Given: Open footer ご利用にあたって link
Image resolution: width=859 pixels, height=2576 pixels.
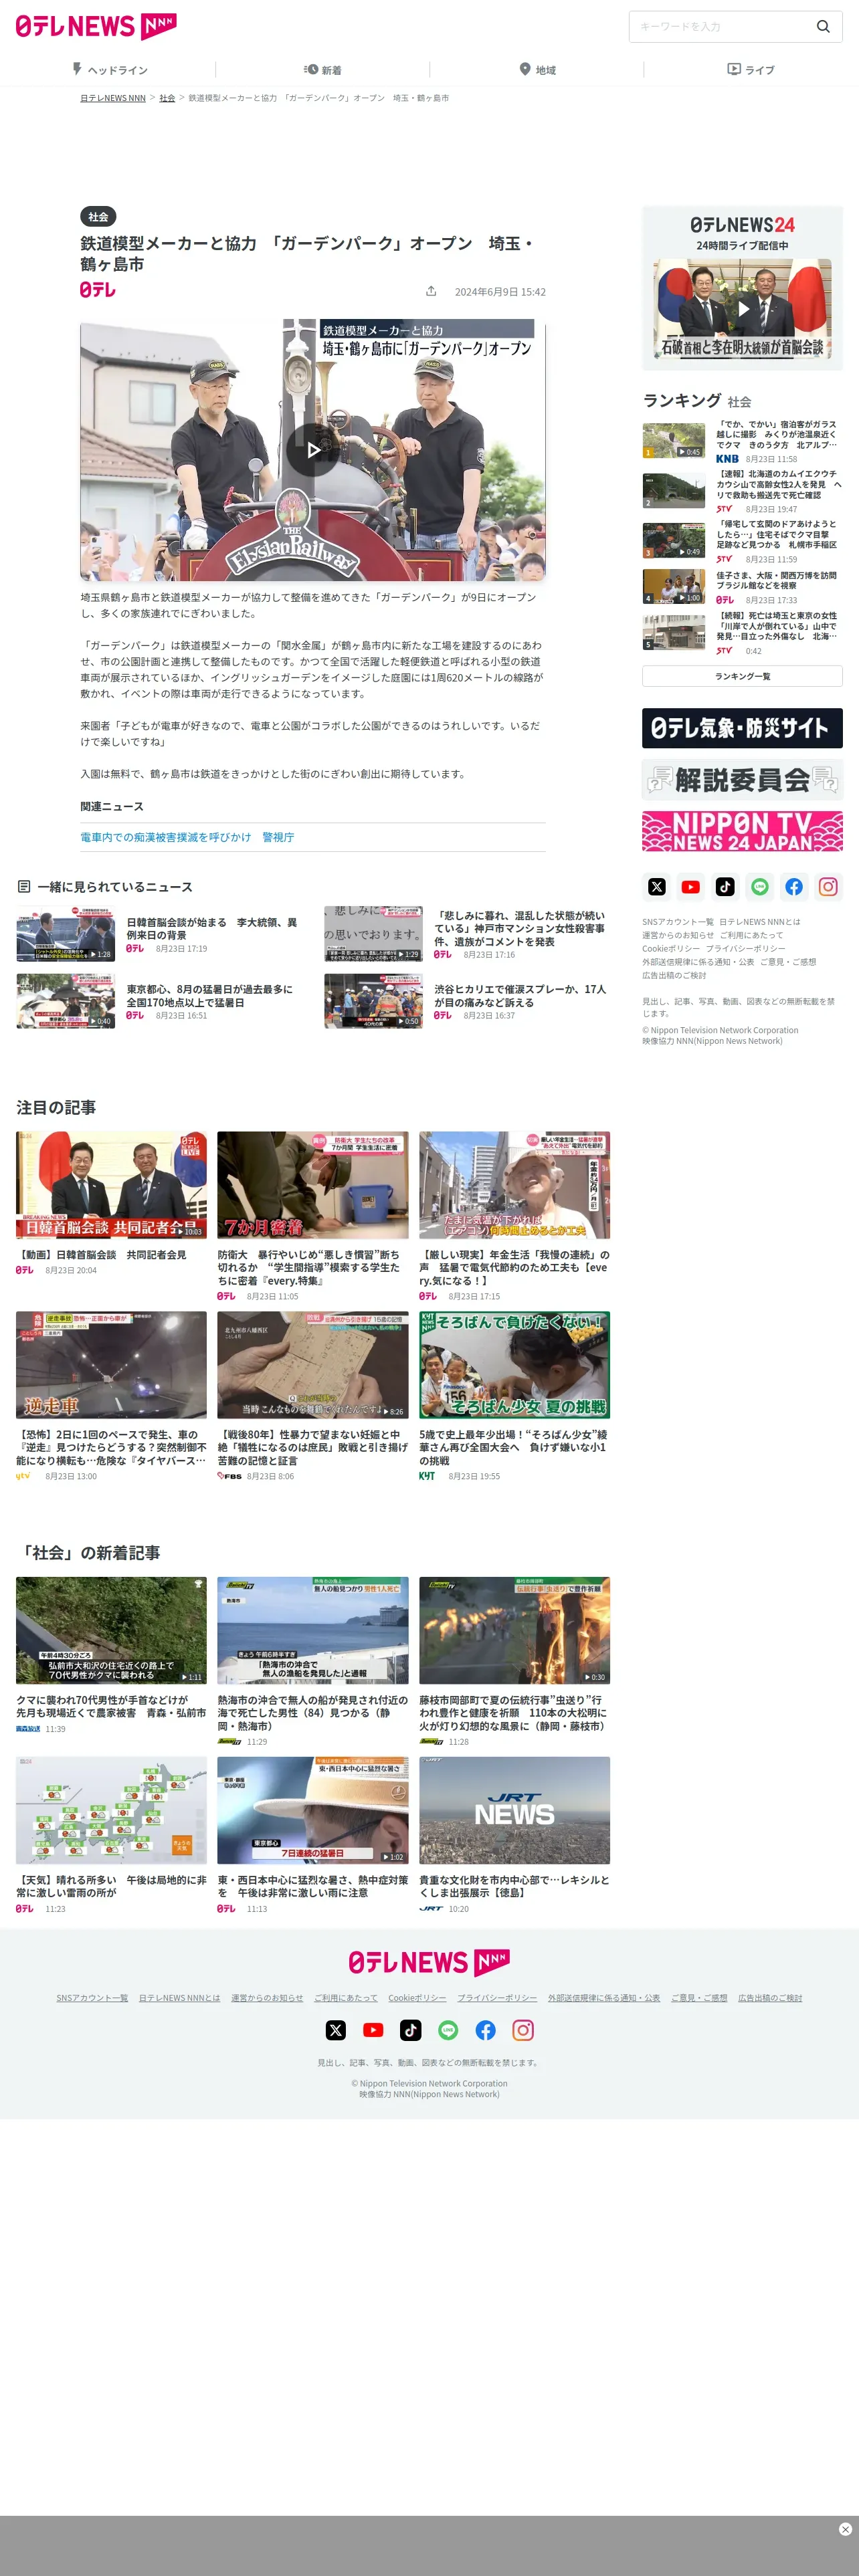Looking at the screenshot, I should tap(346, 1998).
